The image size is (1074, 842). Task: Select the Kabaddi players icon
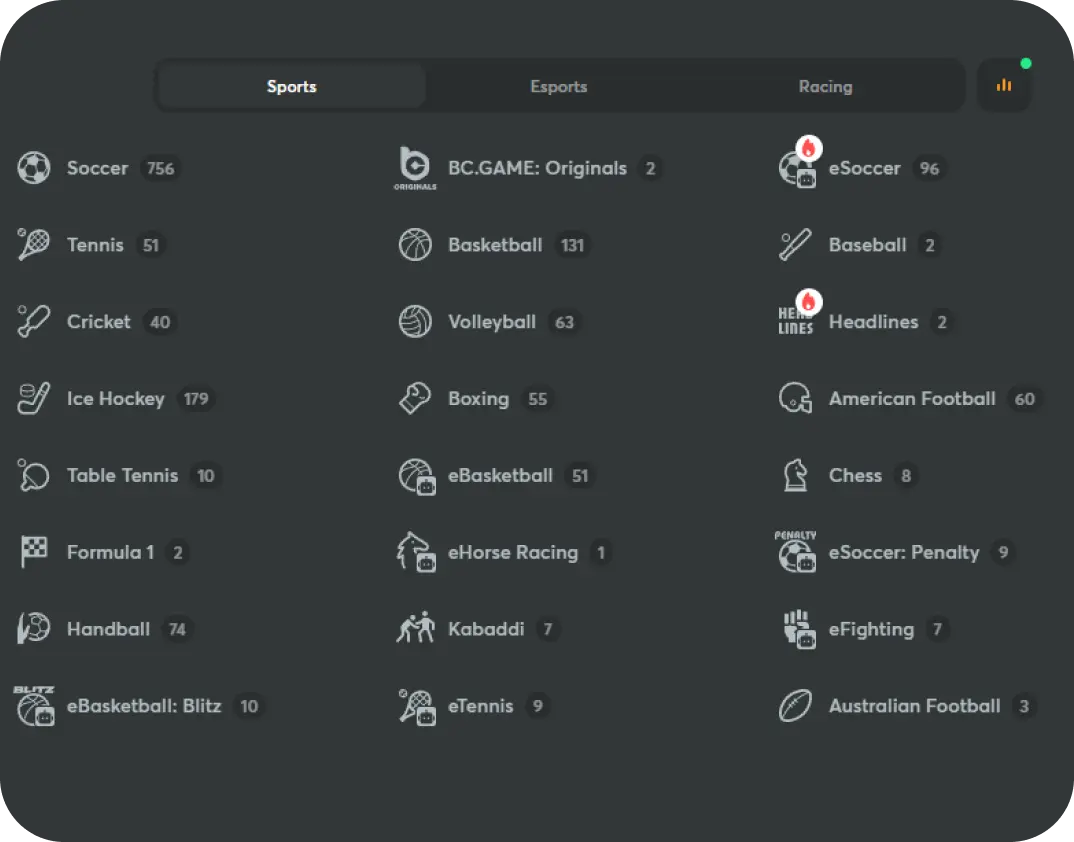pos(415,629)
